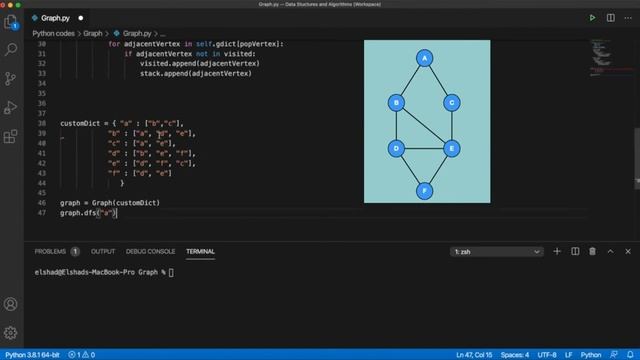Split the editor to the right
The width and height of the screenshot is (640, 360).
tap(611, 18)
